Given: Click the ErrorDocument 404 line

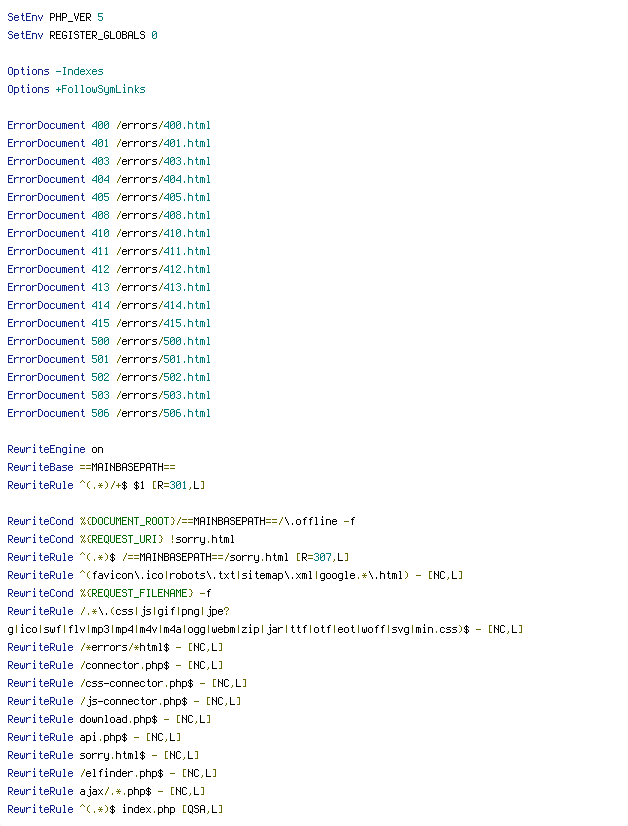Looking at the screenshot, I should [x=109, y=179].
